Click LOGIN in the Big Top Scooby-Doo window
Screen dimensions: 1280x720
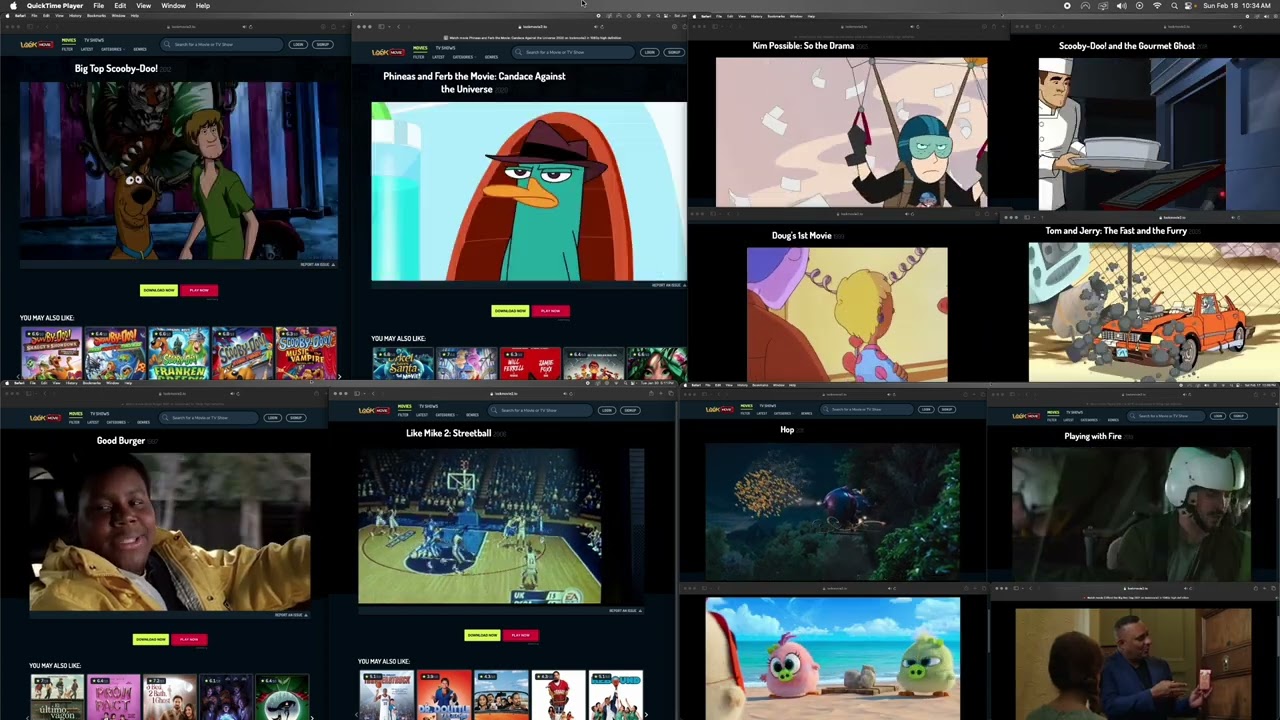[x=298, y=45]
